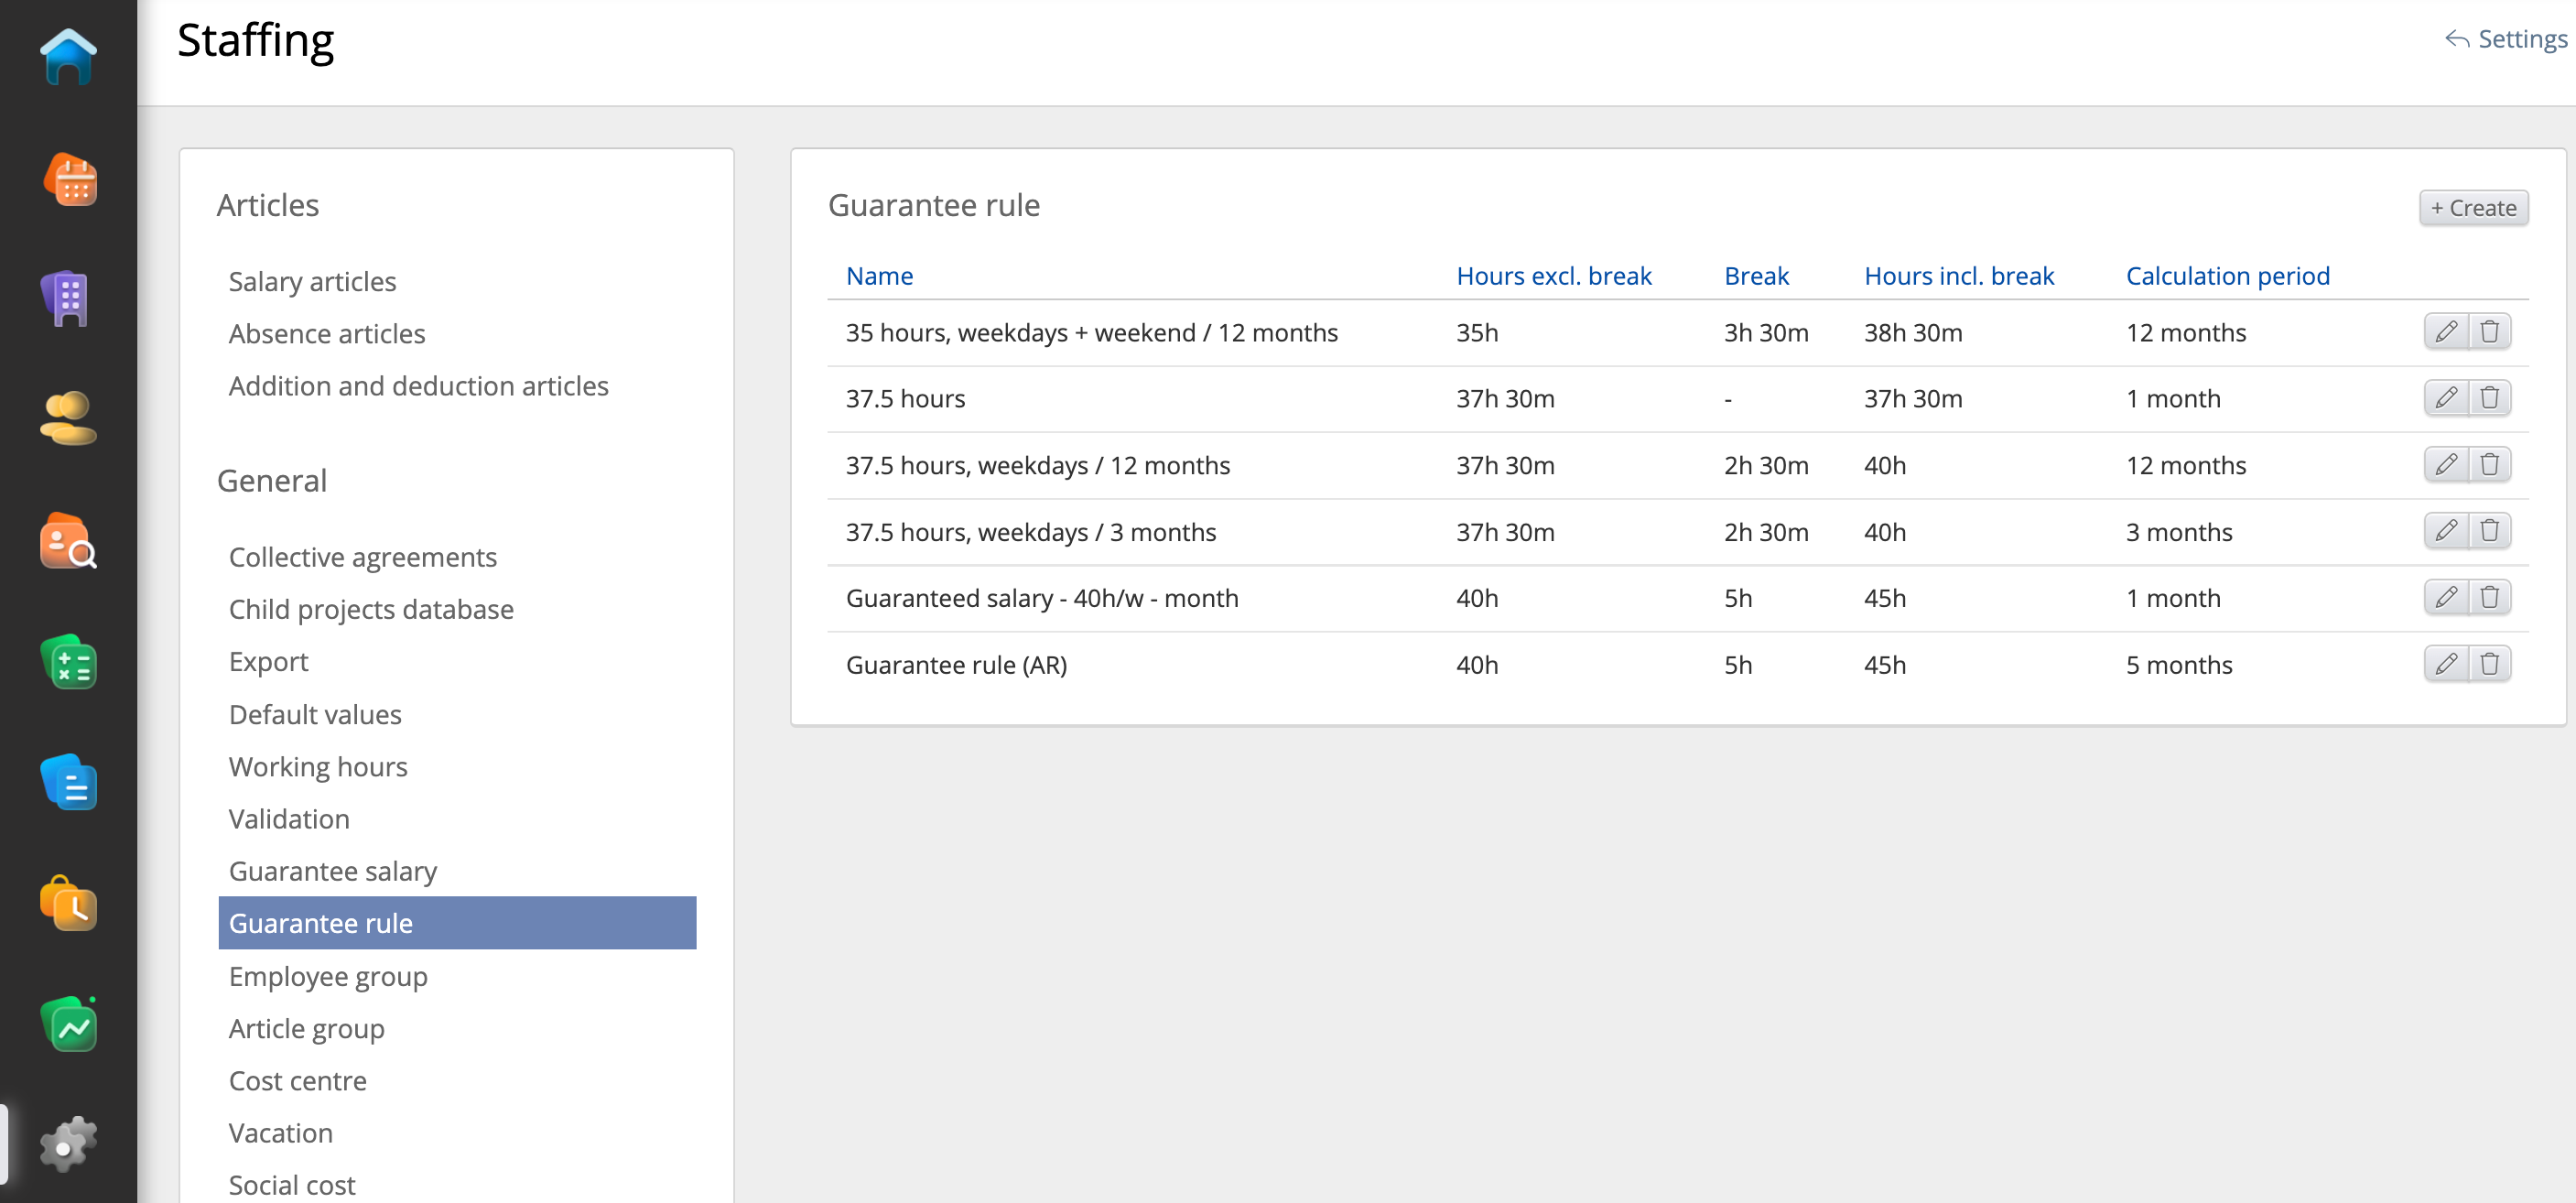Open Guarantee salary section
Screen dimensions: 2576x1203
[332, 871]
